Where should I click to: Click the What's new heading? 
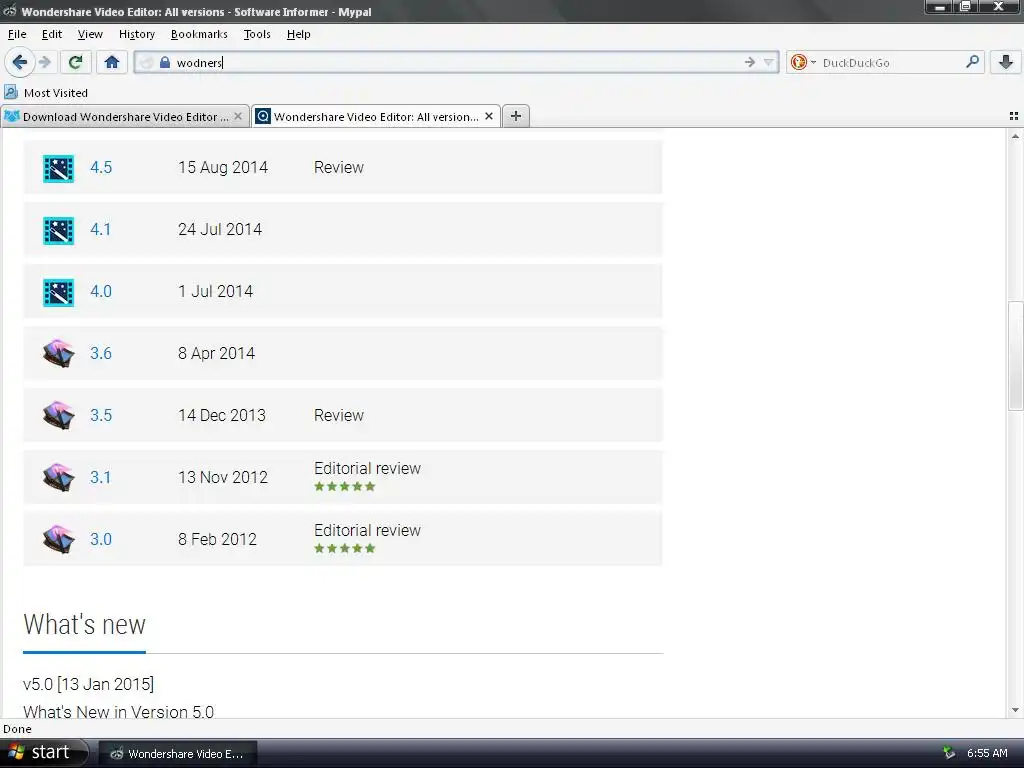point(84,624)
